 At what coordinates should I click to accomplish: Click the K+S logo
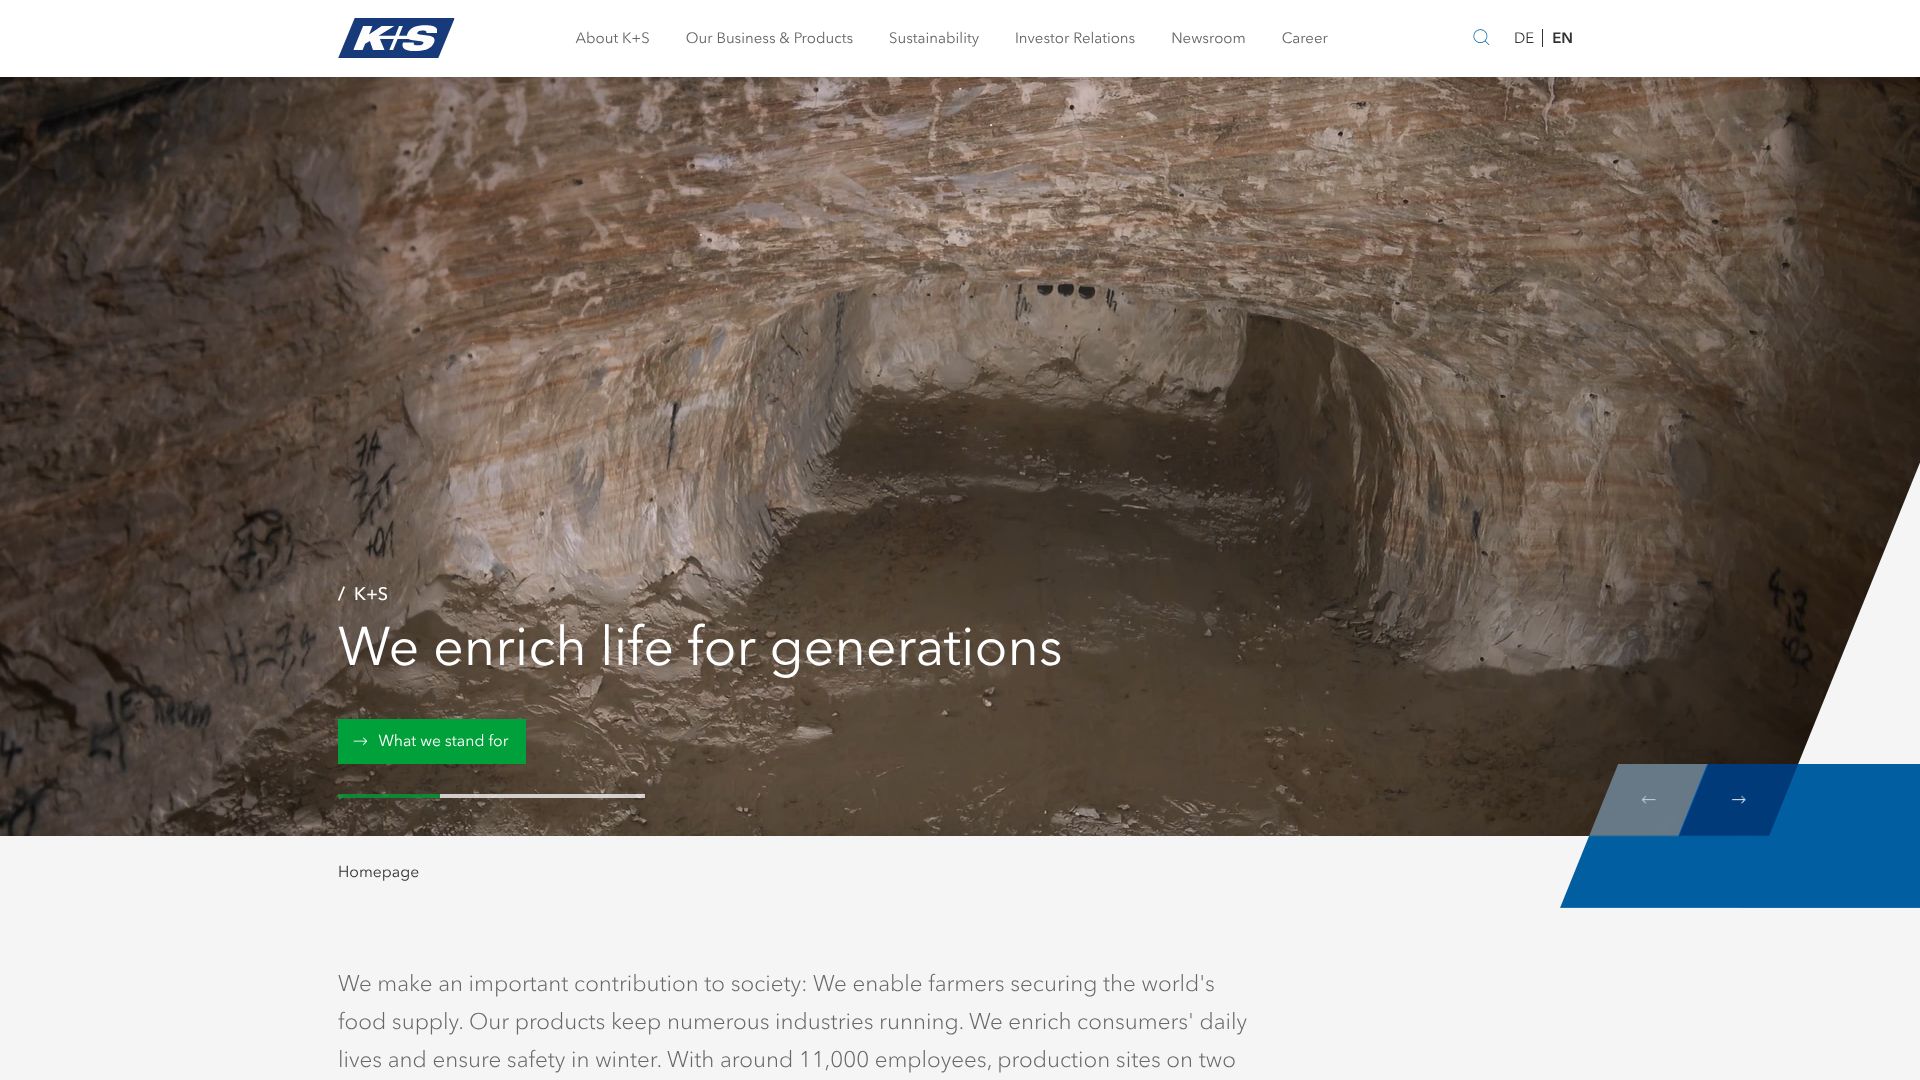(396, 38)
